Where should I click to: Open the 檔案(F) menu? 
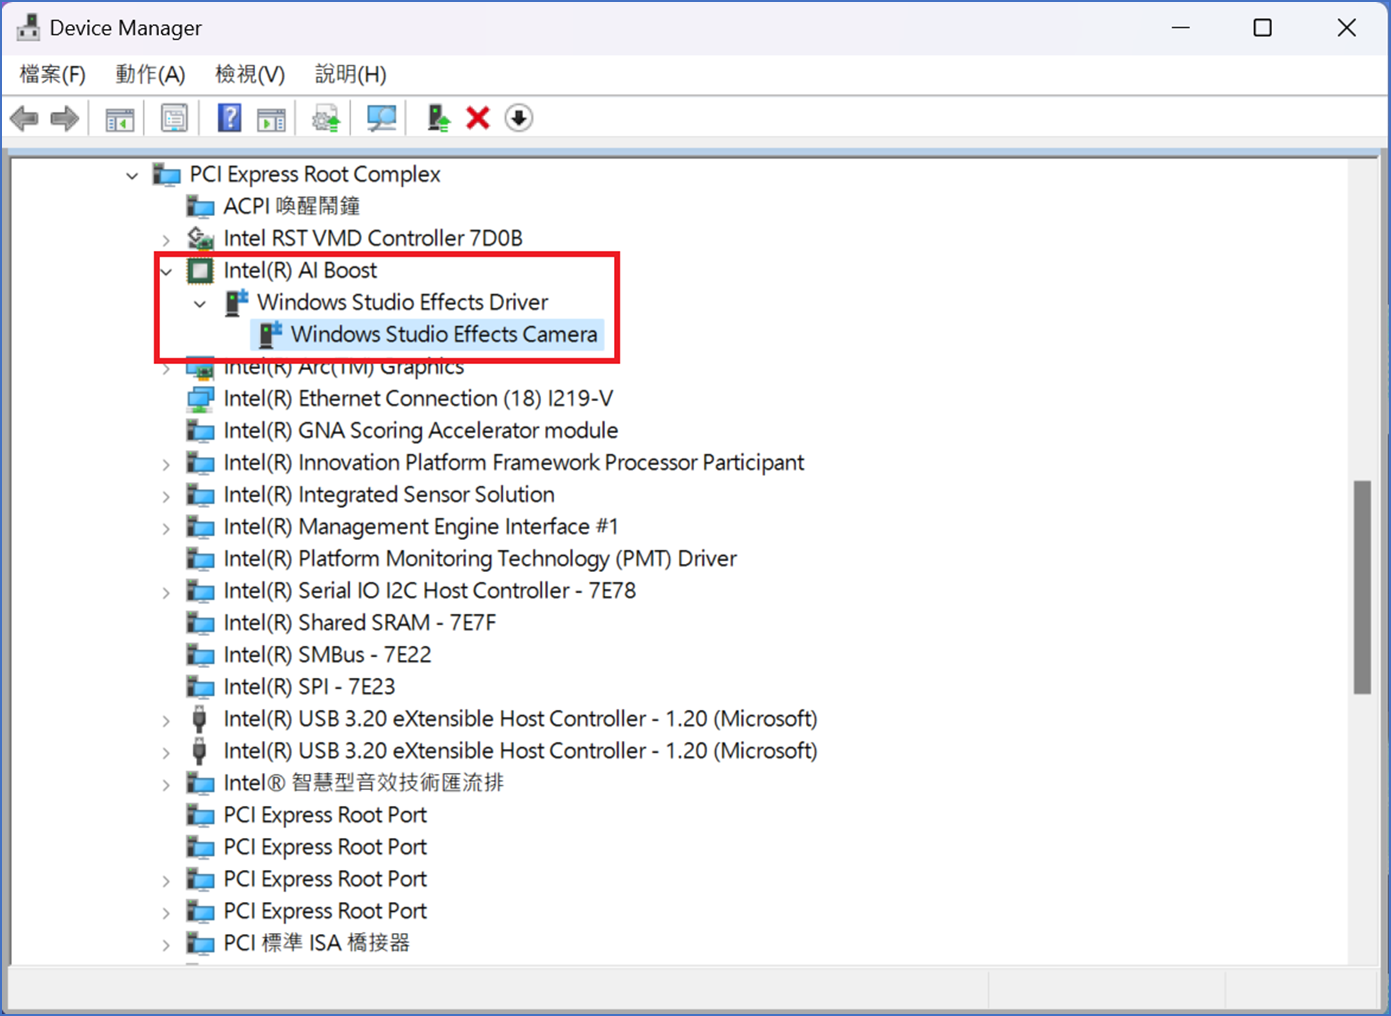[52, 74]
